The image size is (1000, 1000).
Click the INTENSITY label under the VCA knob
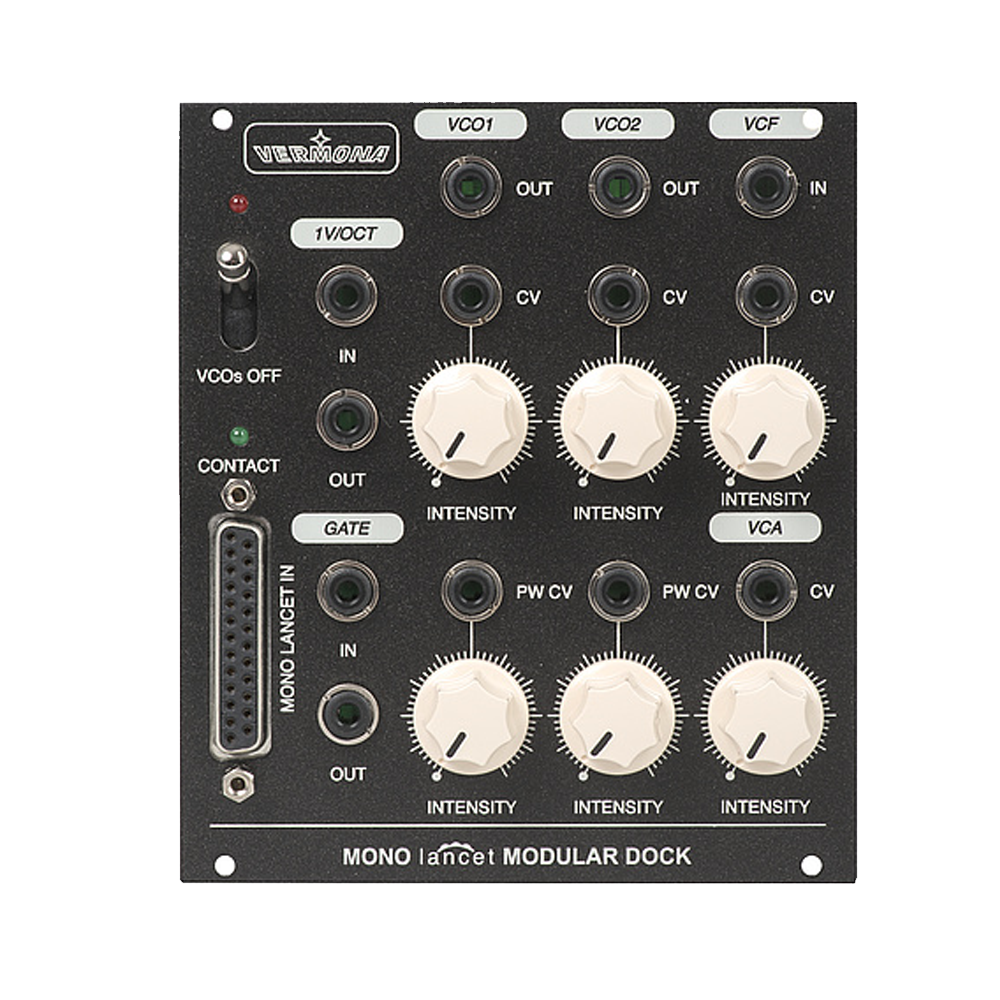pyautogui.click(x=765, y=807)
